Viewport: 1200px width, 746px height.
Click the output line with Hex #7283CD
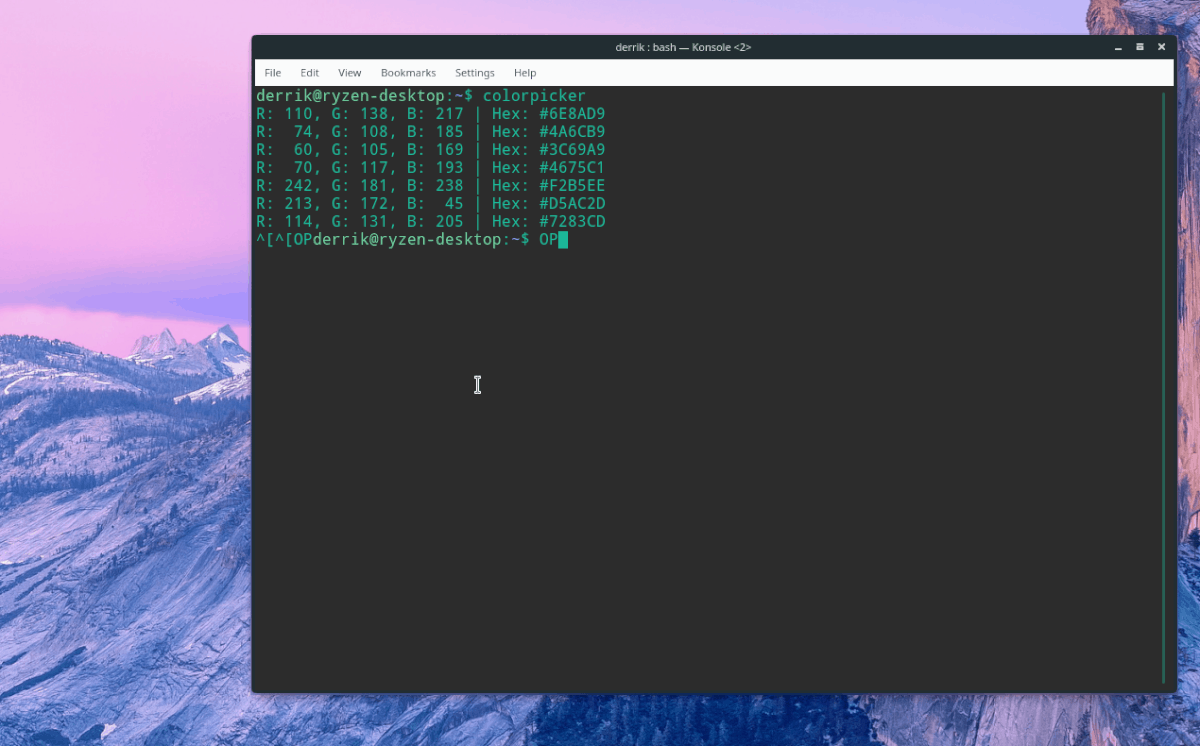(x=431, y=222)
